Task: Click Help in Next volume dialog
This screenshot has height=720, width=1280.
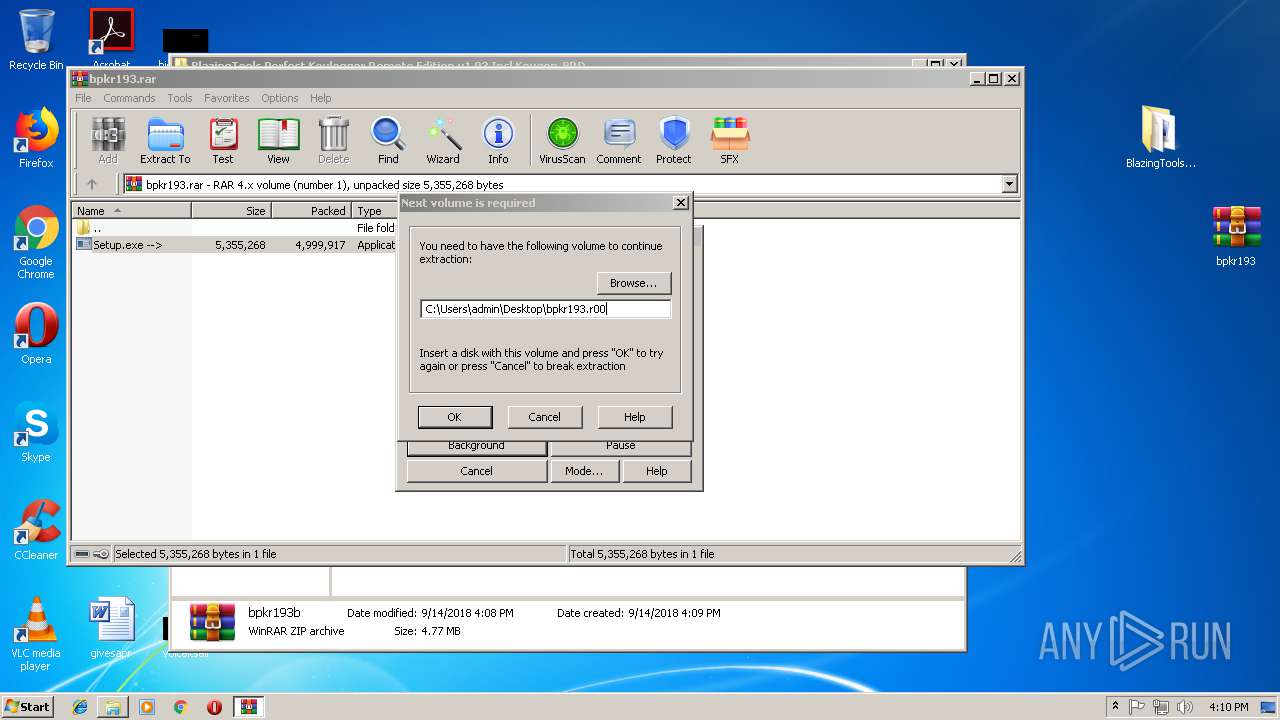Action: coord(634,417)
